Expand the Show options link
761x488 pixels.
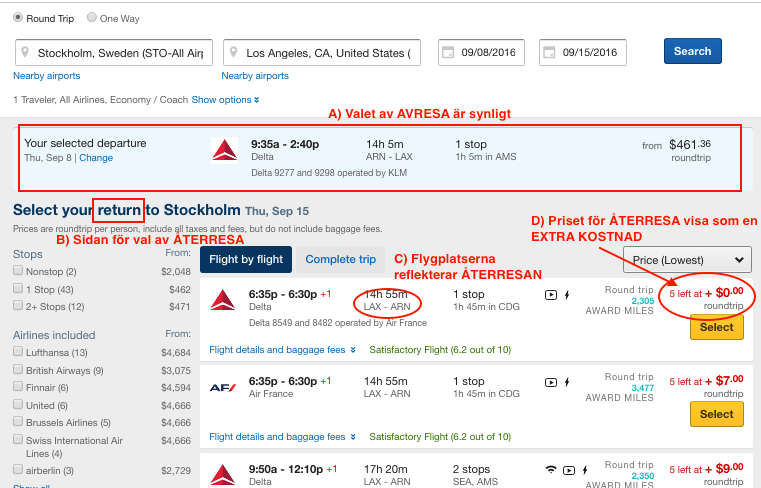pos(225,100)
